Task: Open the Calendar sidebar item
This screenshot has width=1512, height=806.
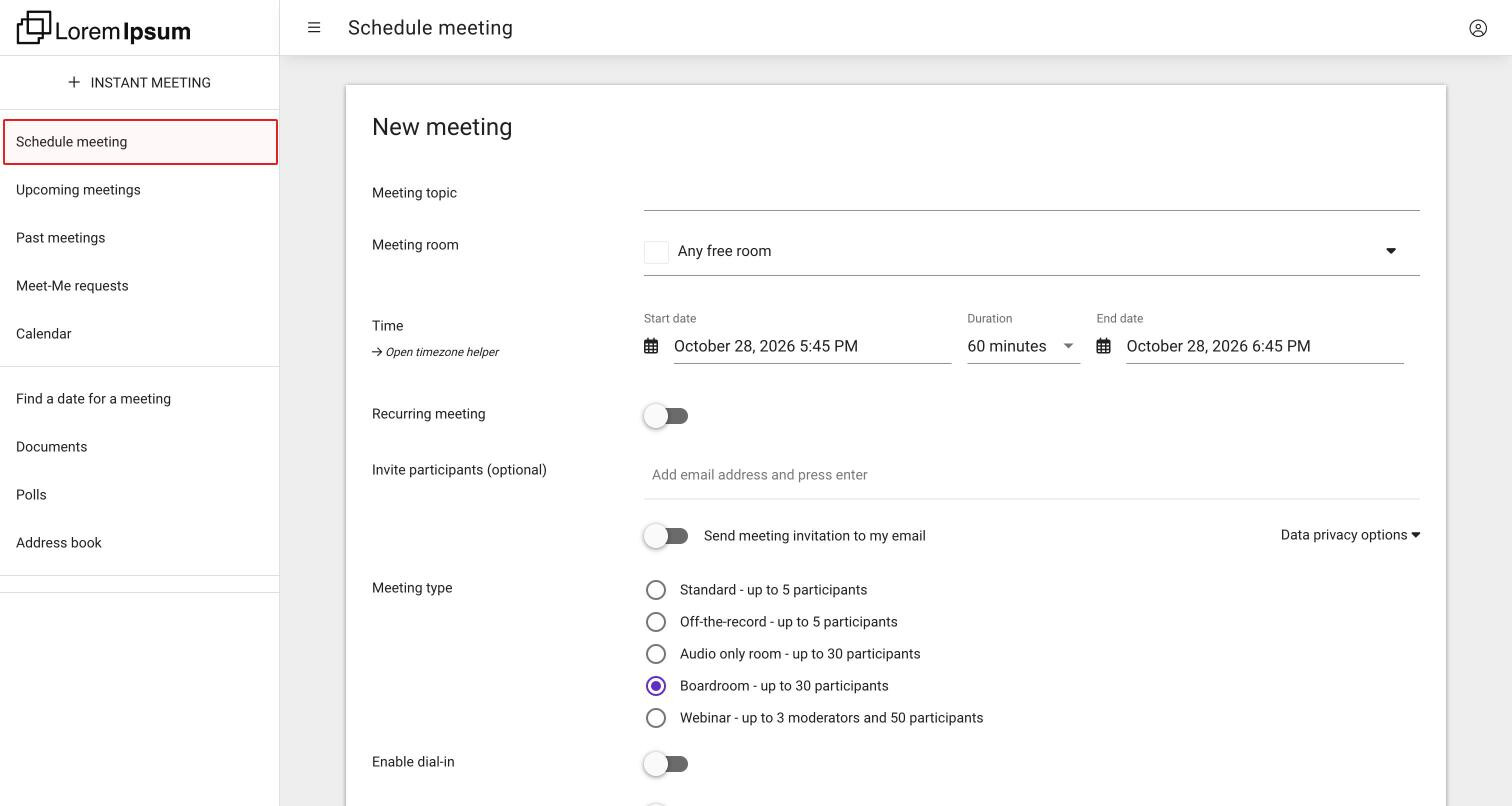Action: [x=139, y=334]
